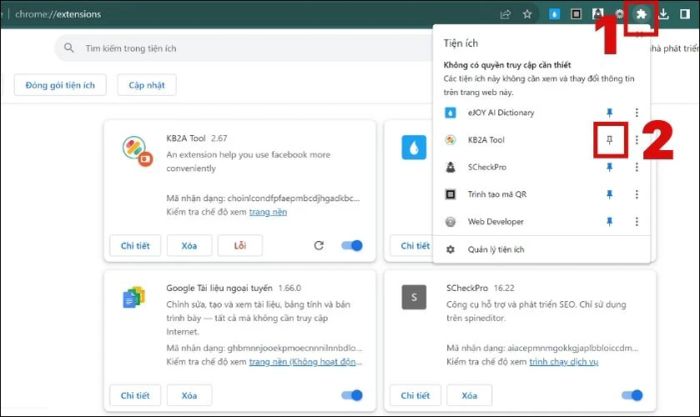
Task: Open more options for eJOY AI Dictionary
Action: coord(636,113)
